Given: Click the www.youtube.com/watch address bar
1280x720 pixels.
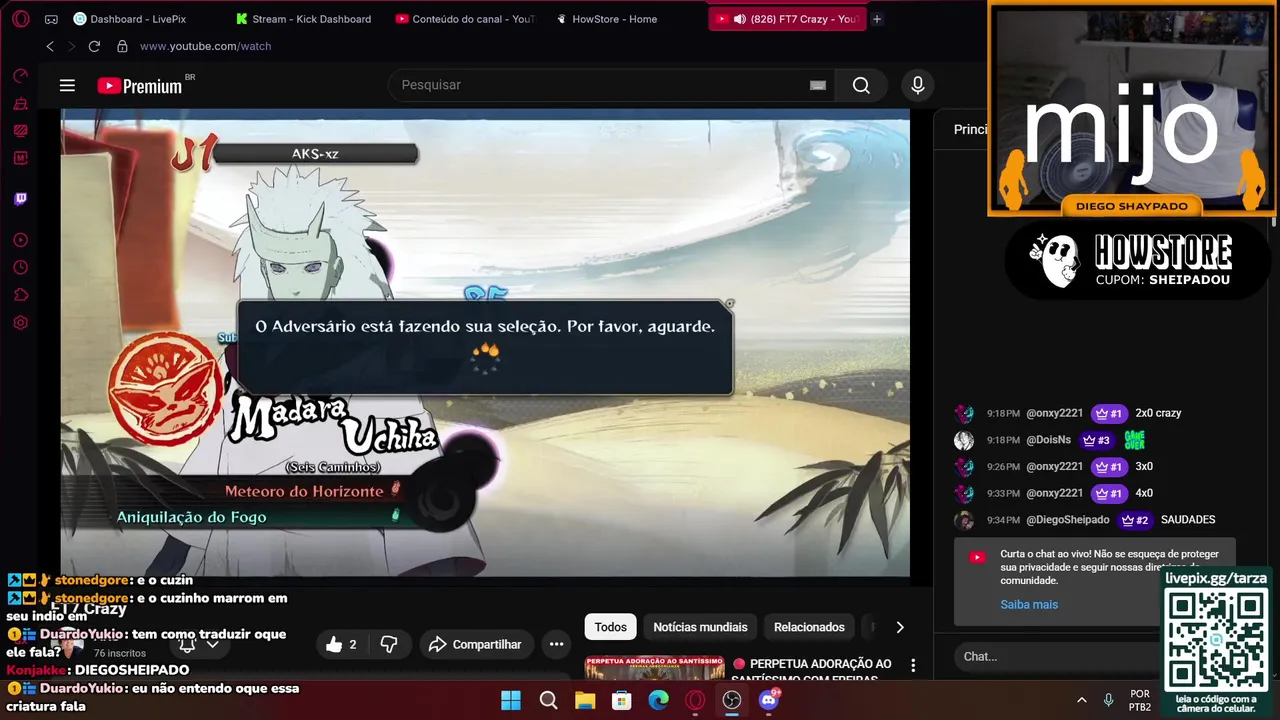Looking at the screenshot, I should tap(205, 46).
